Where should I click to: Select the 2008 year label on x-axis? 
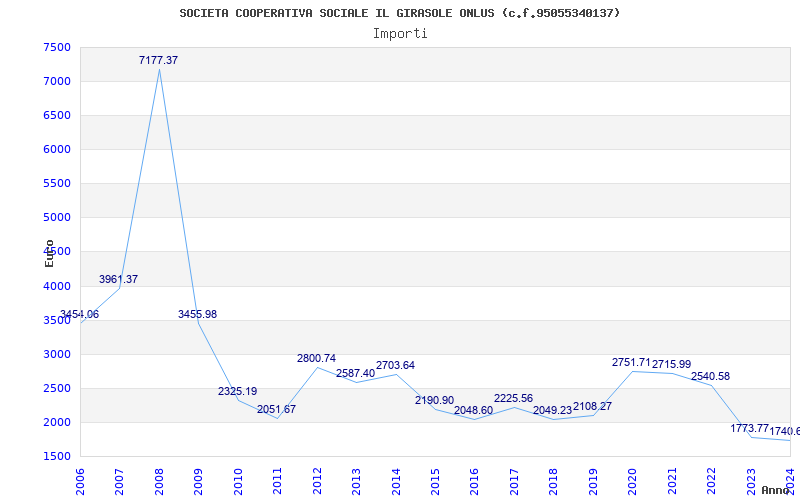point(159,480)
